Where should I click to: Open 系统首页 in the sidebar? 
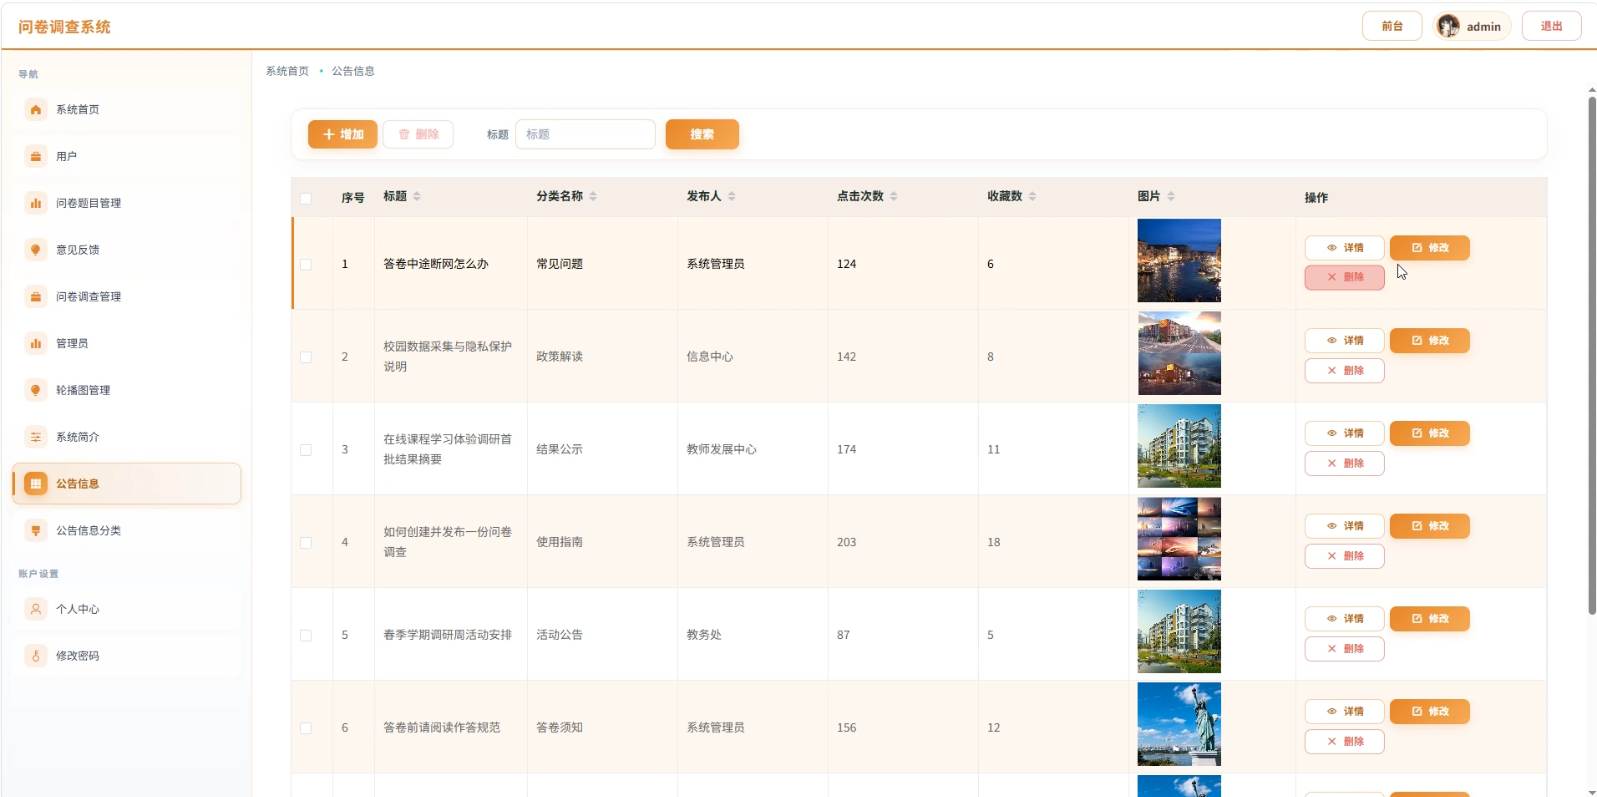[x=127, y=110]
